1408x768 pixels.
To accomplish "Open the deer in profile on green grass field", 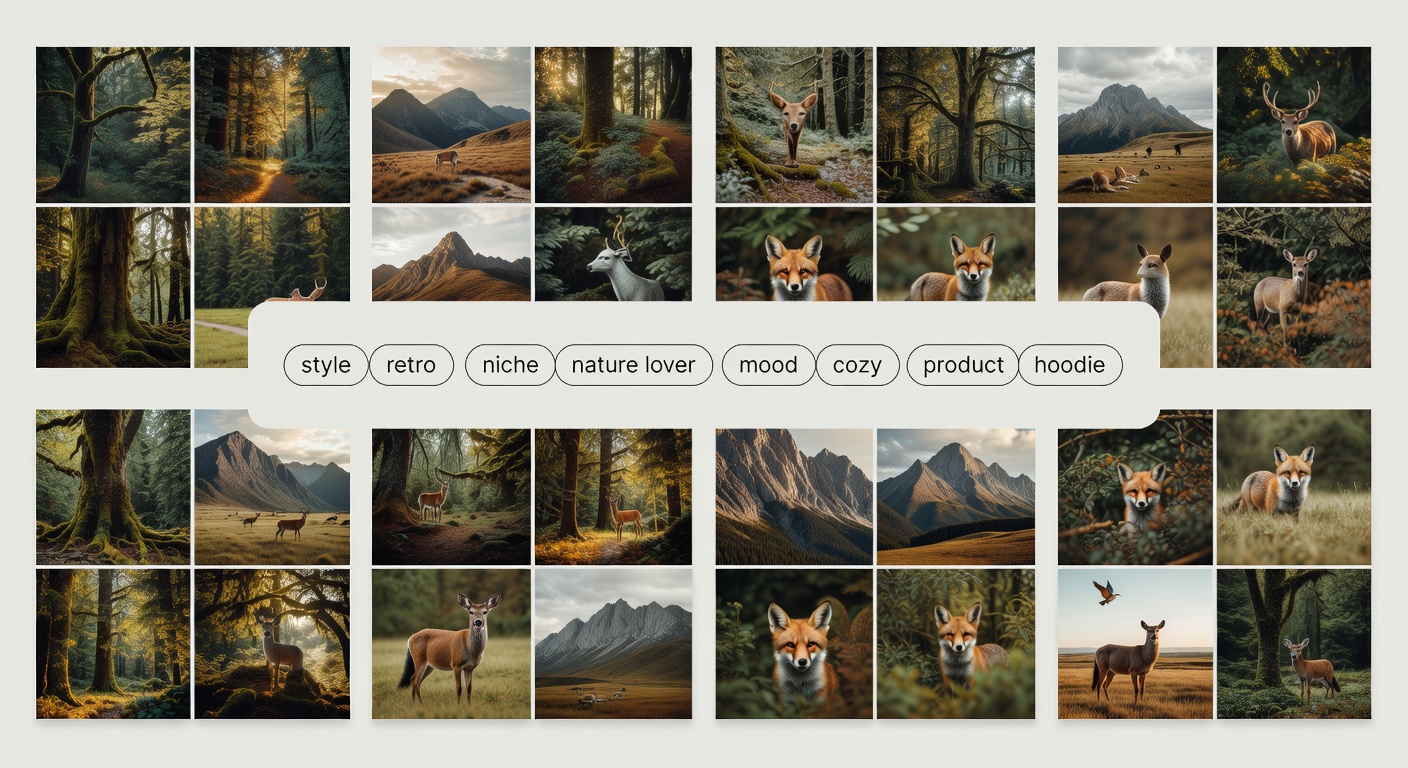I will click(451, 644).
